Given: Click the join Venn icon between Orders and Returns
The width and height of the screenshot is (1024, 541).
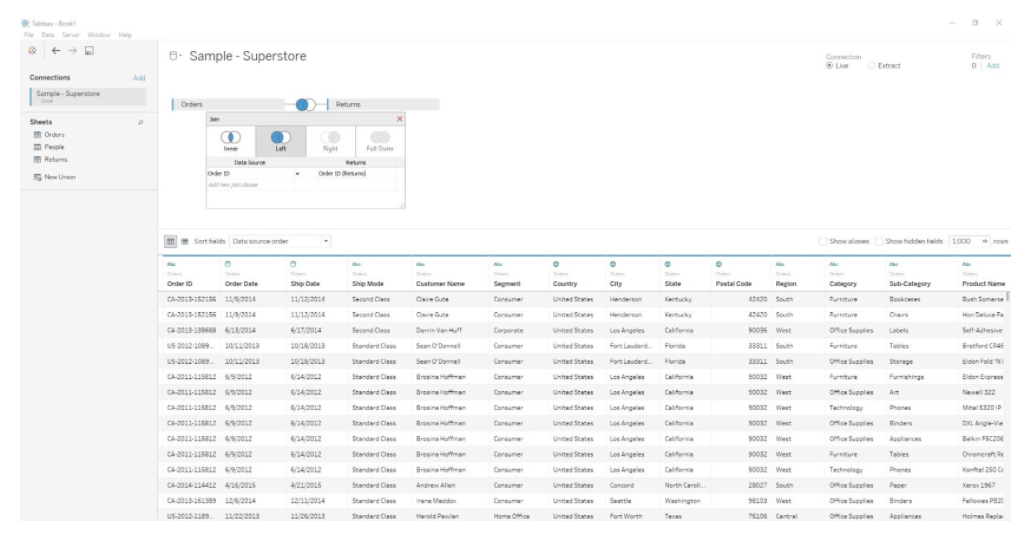Looking at the screenshot, I should (305, 105).
